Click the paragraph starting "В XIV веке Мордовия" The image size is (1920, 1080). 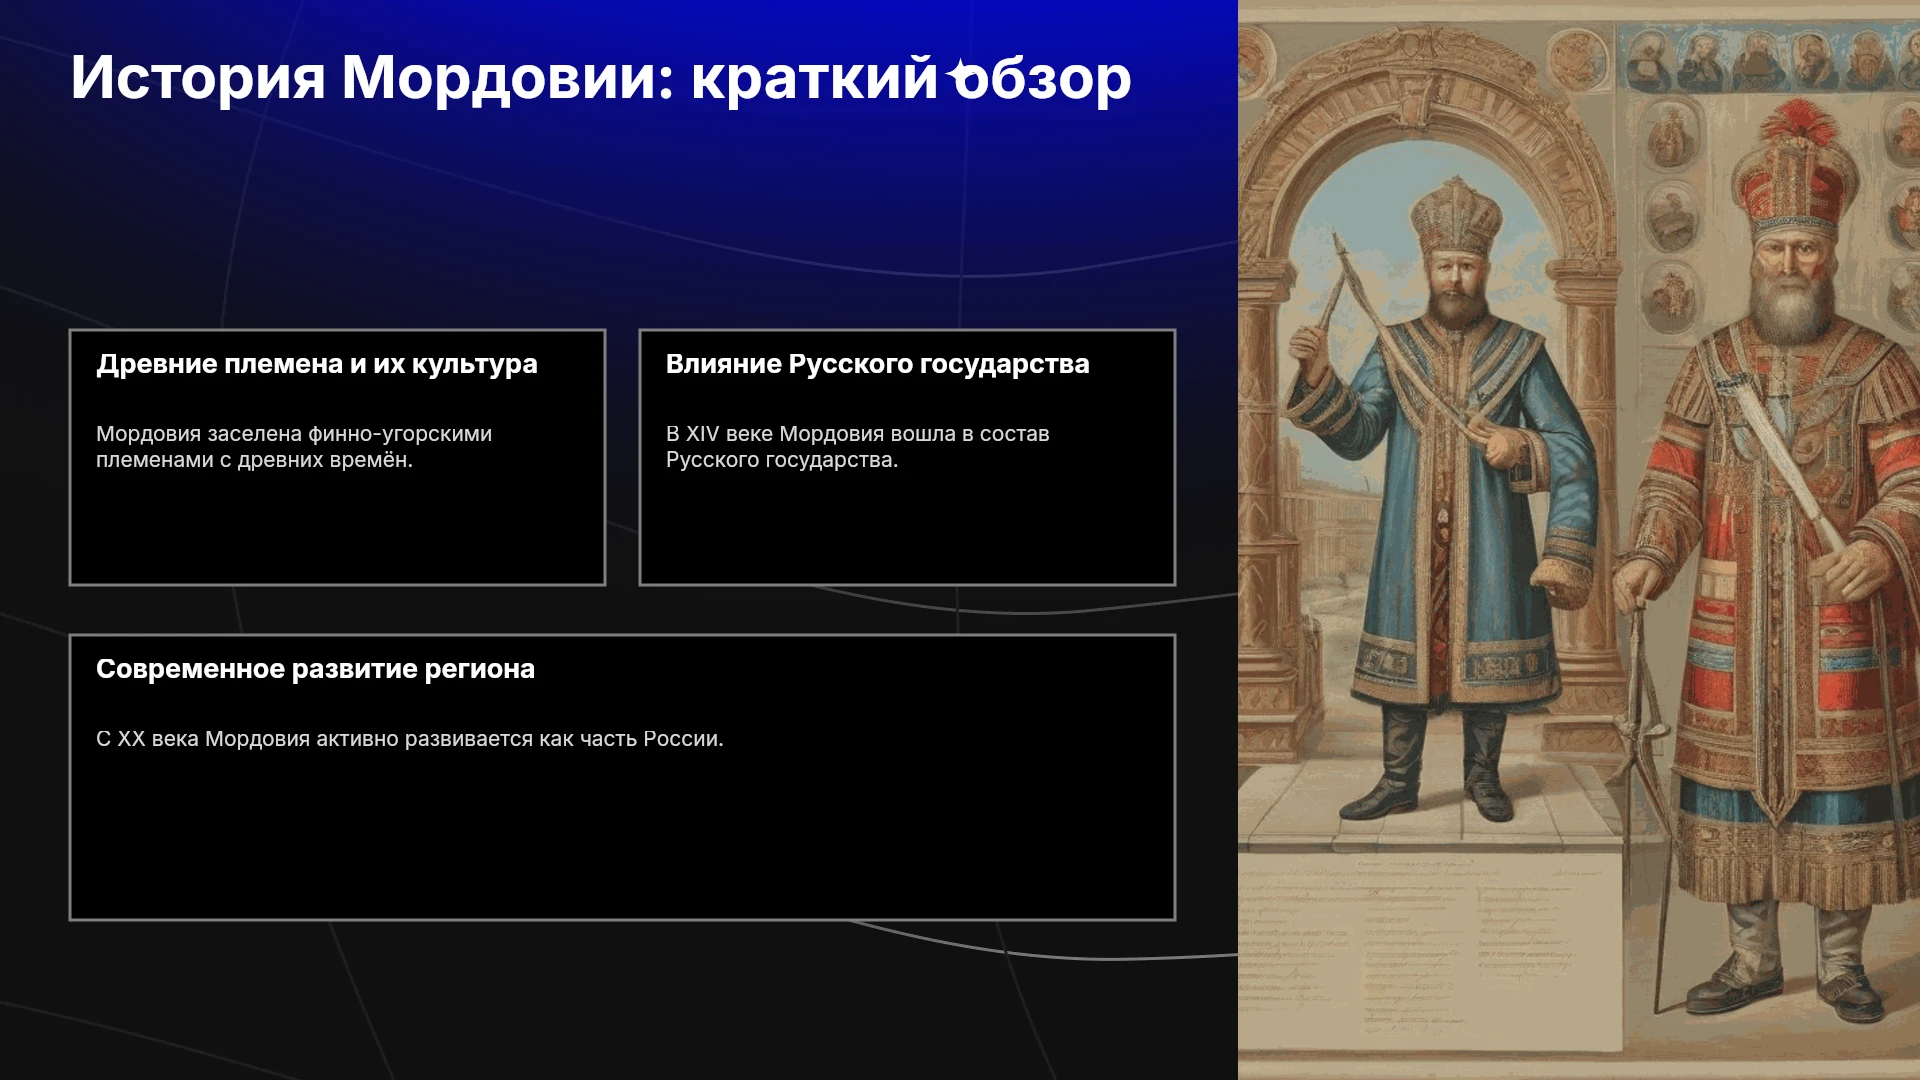tap(858, 447)
